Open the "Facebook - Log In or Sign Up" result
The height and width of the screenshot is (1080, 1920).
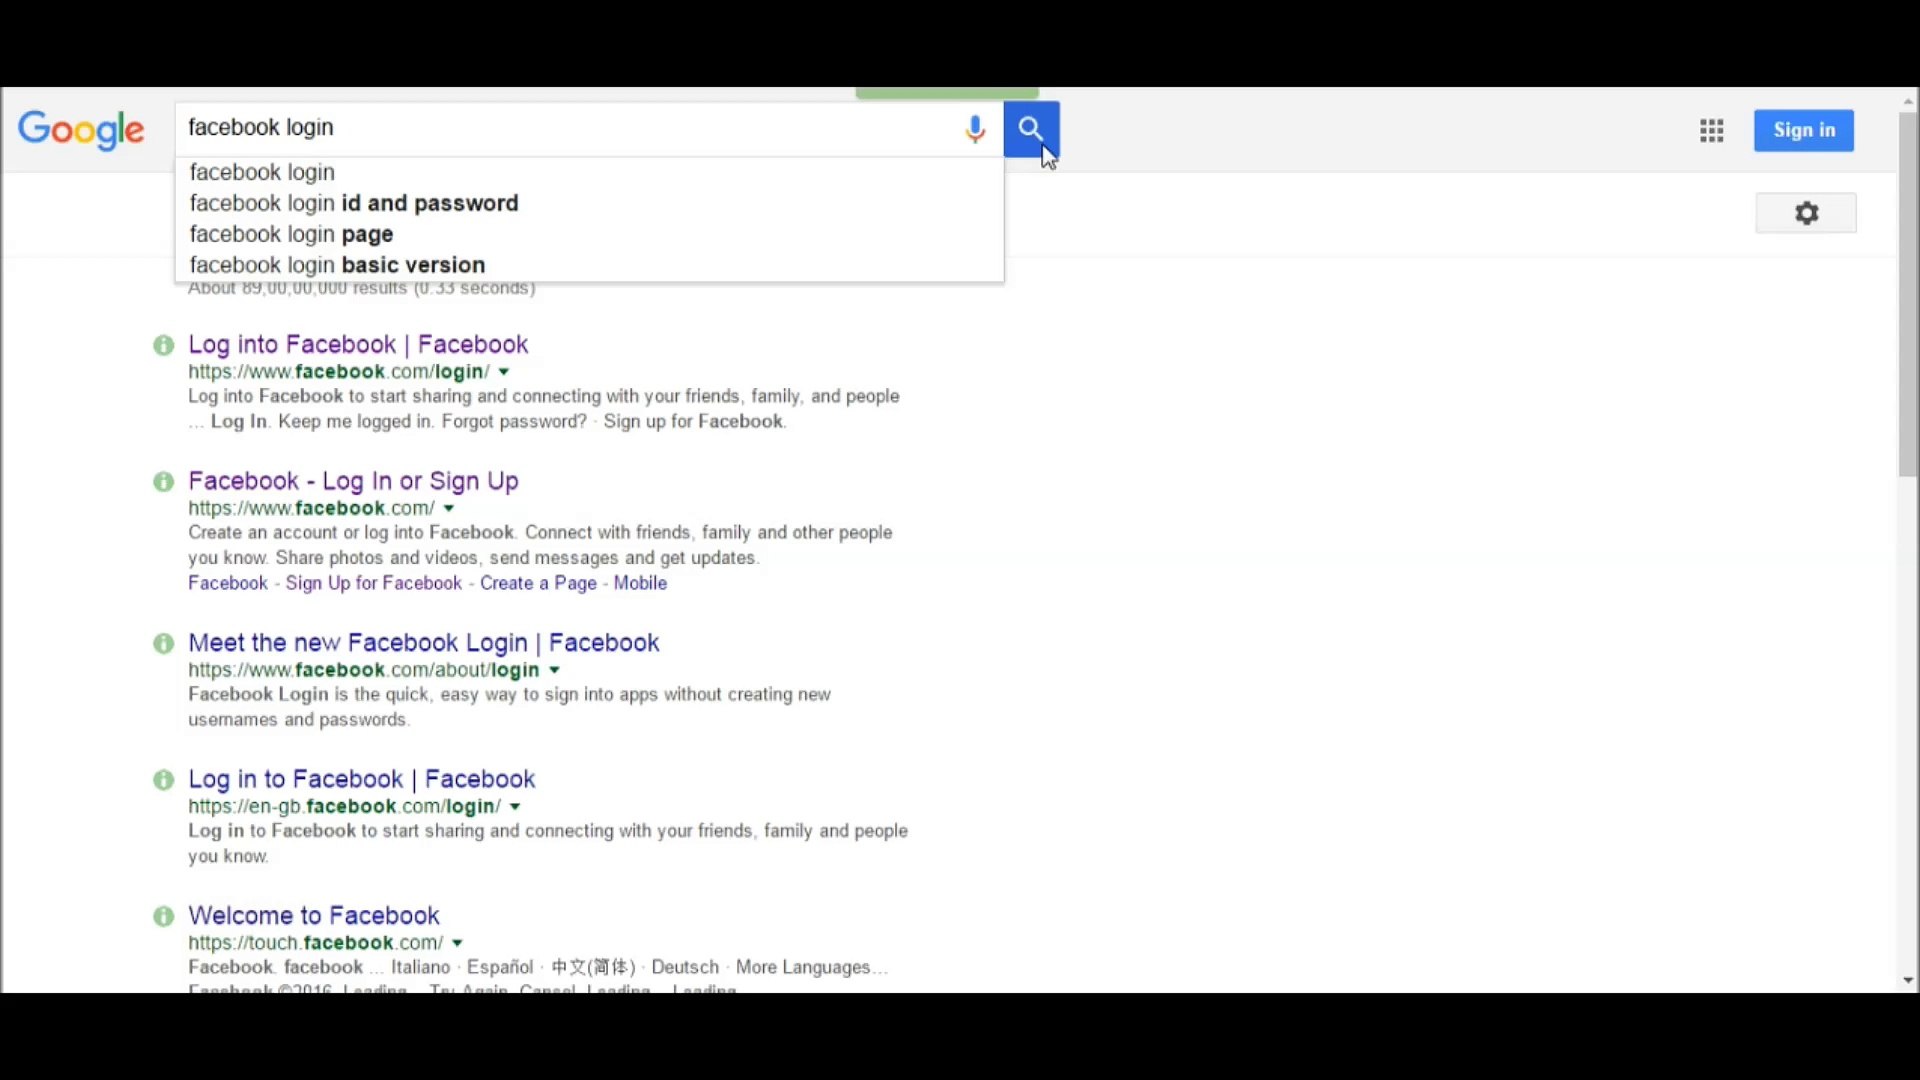coord(354,482)
